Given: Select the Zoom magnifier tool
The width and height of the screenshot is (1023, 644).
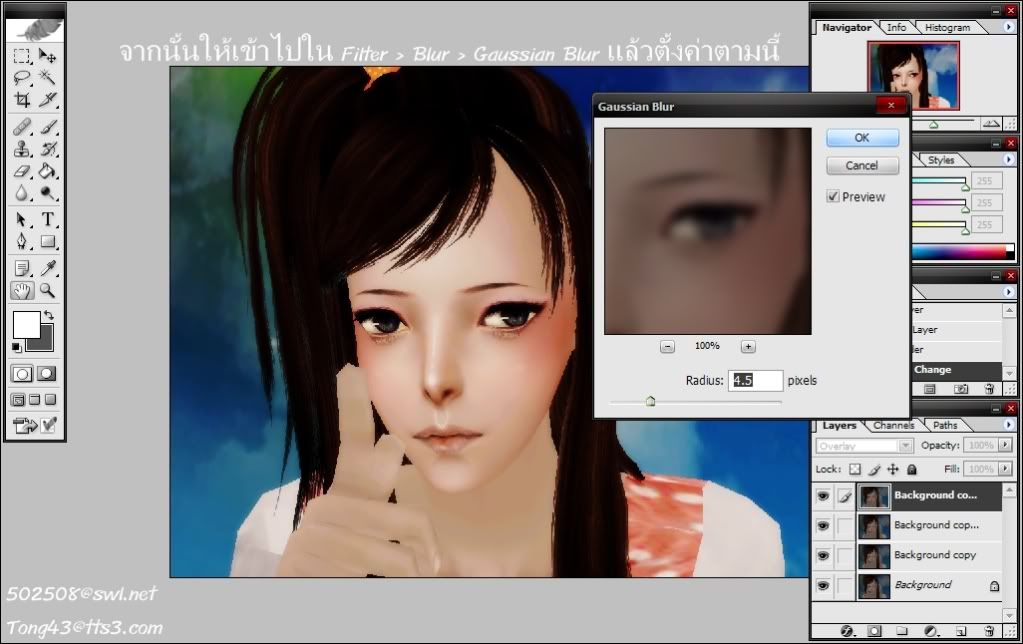Looking at the screenshot, I should [x=47, y=290].
